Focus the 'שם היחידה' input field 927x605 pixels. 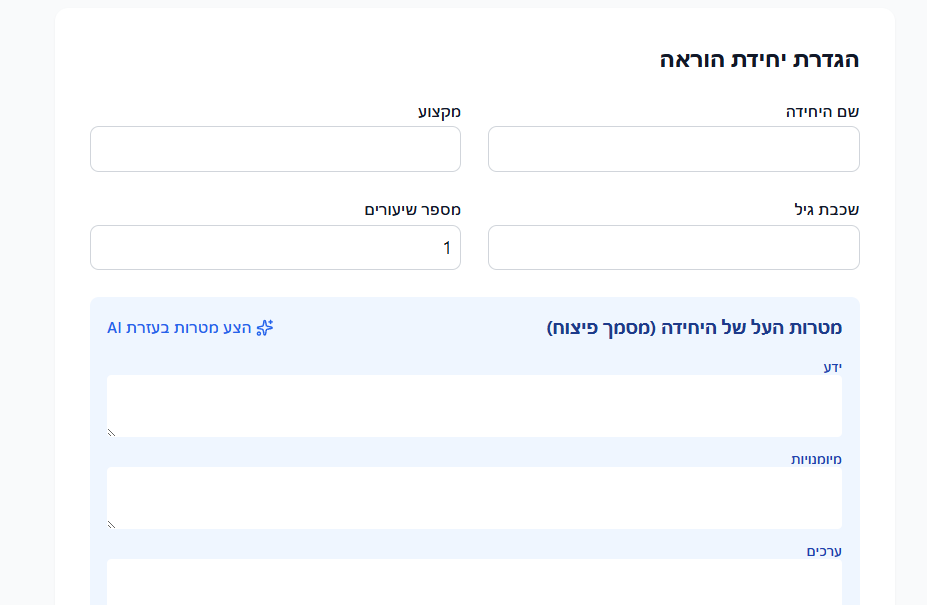click(673, 149)
